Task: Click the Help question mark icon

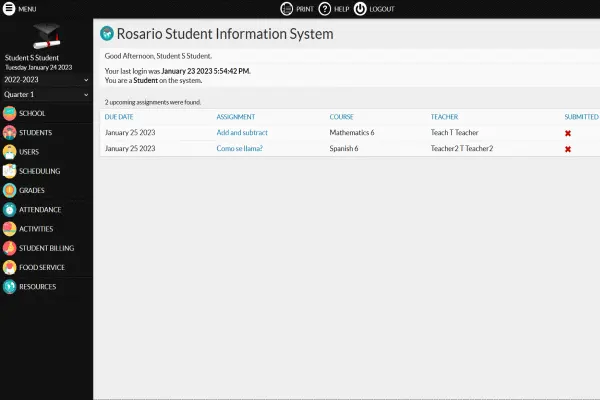Action: tap(325, 8)
